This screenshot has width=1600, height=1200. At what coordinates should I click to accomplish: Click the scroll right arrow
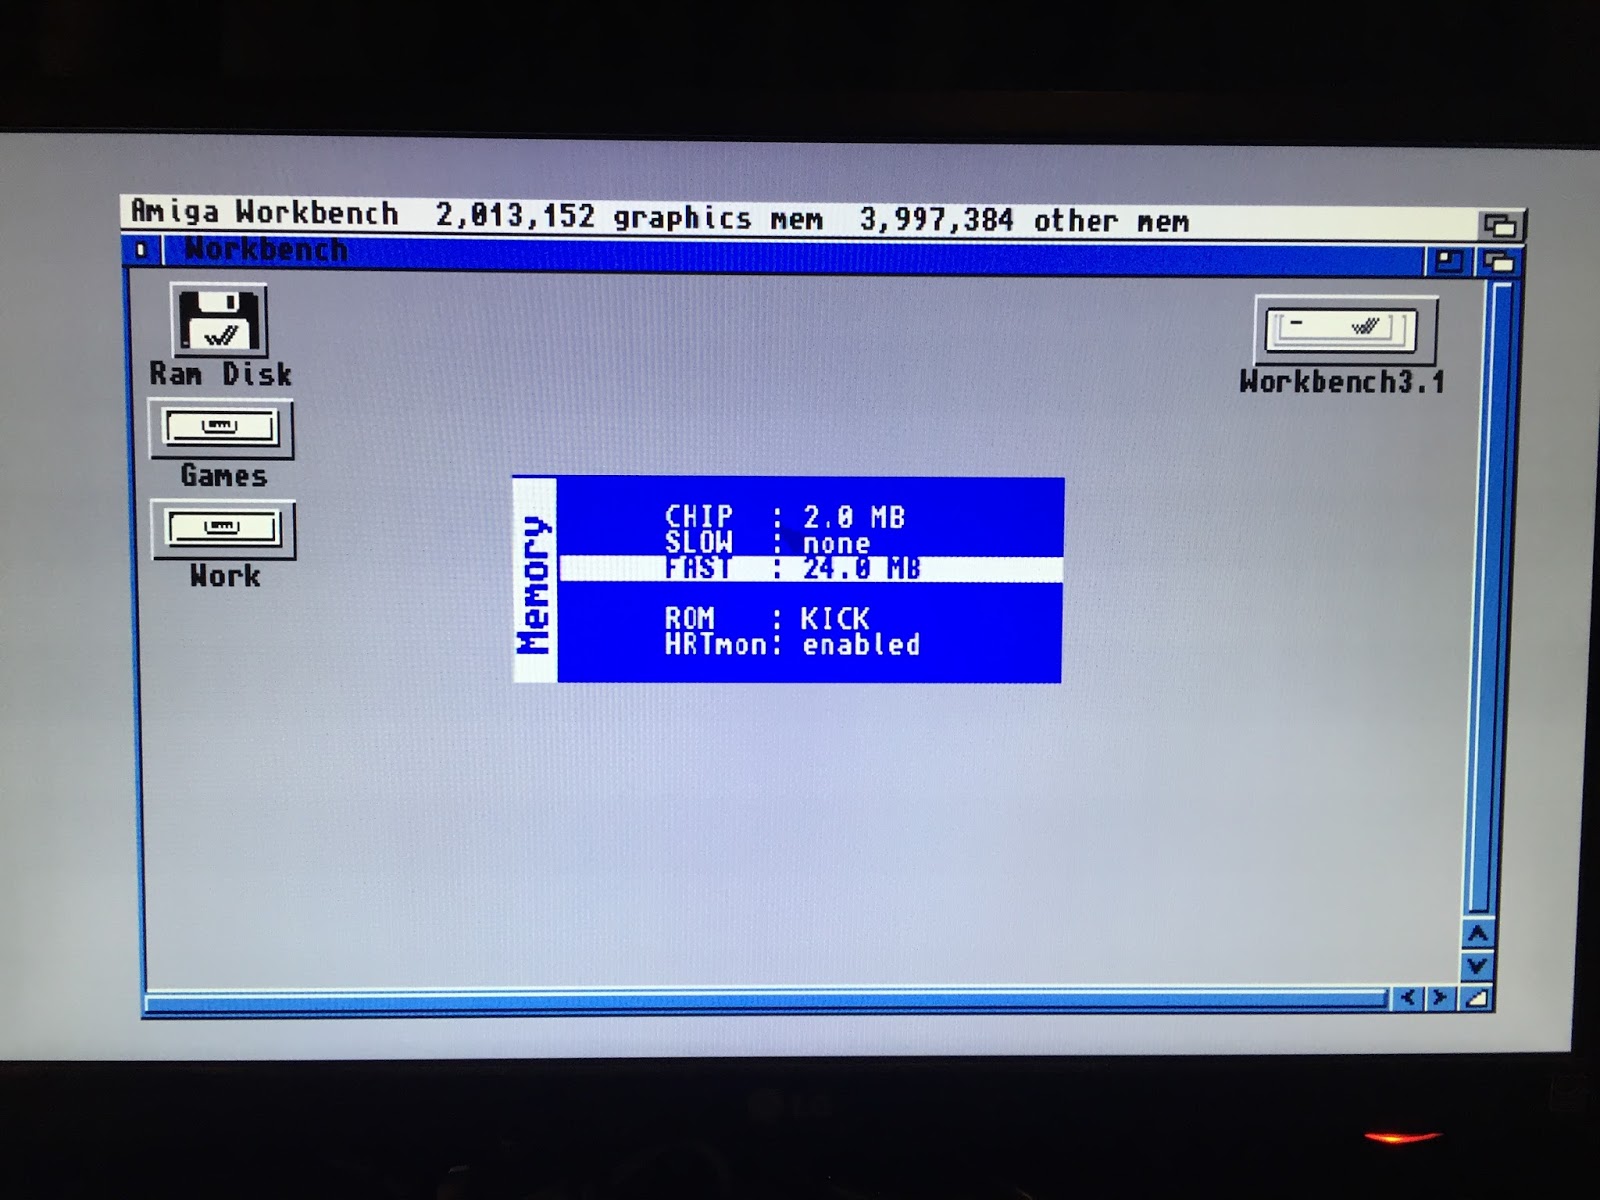pyautogui.click(x=1440, y=997)
